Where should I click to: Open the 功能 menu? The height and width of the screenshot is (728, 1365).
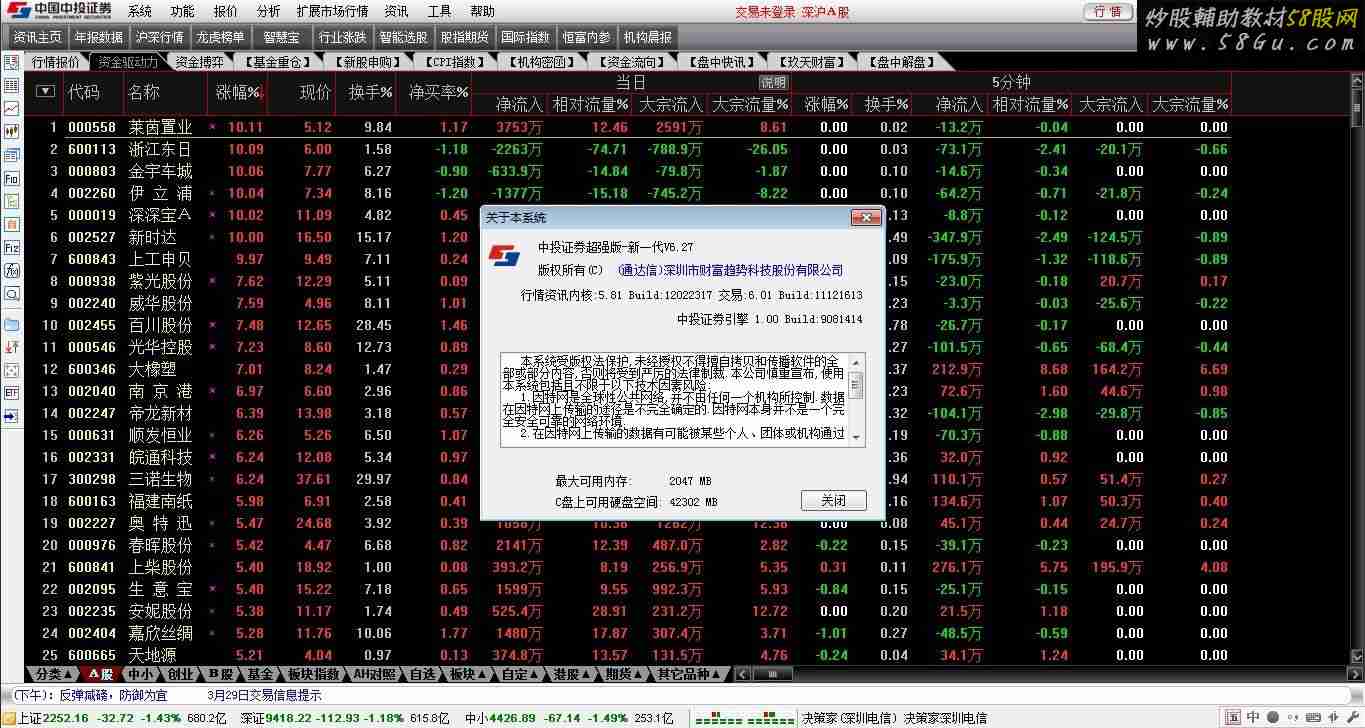pos(182,12)
